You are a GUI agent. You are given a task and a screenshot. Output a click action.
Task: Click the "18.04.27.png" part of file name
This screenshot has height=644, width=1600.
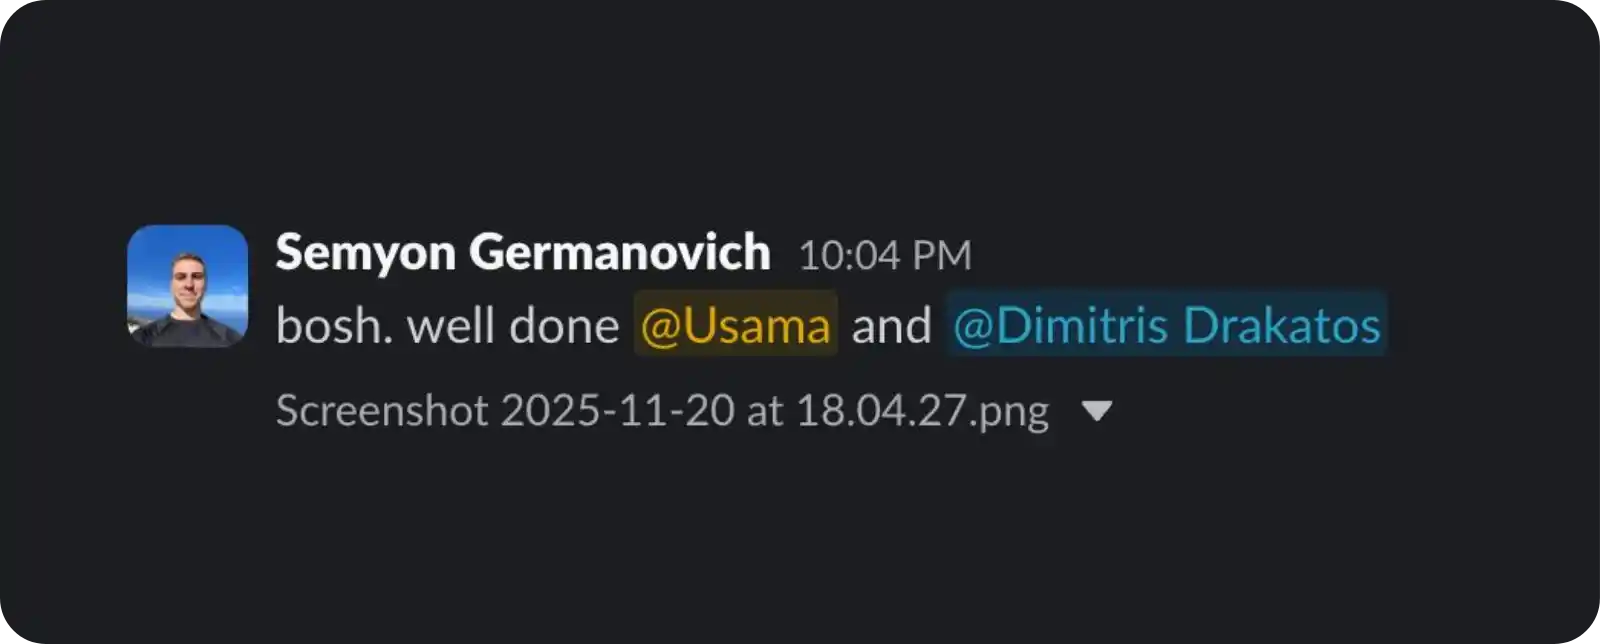coord(922,411)
